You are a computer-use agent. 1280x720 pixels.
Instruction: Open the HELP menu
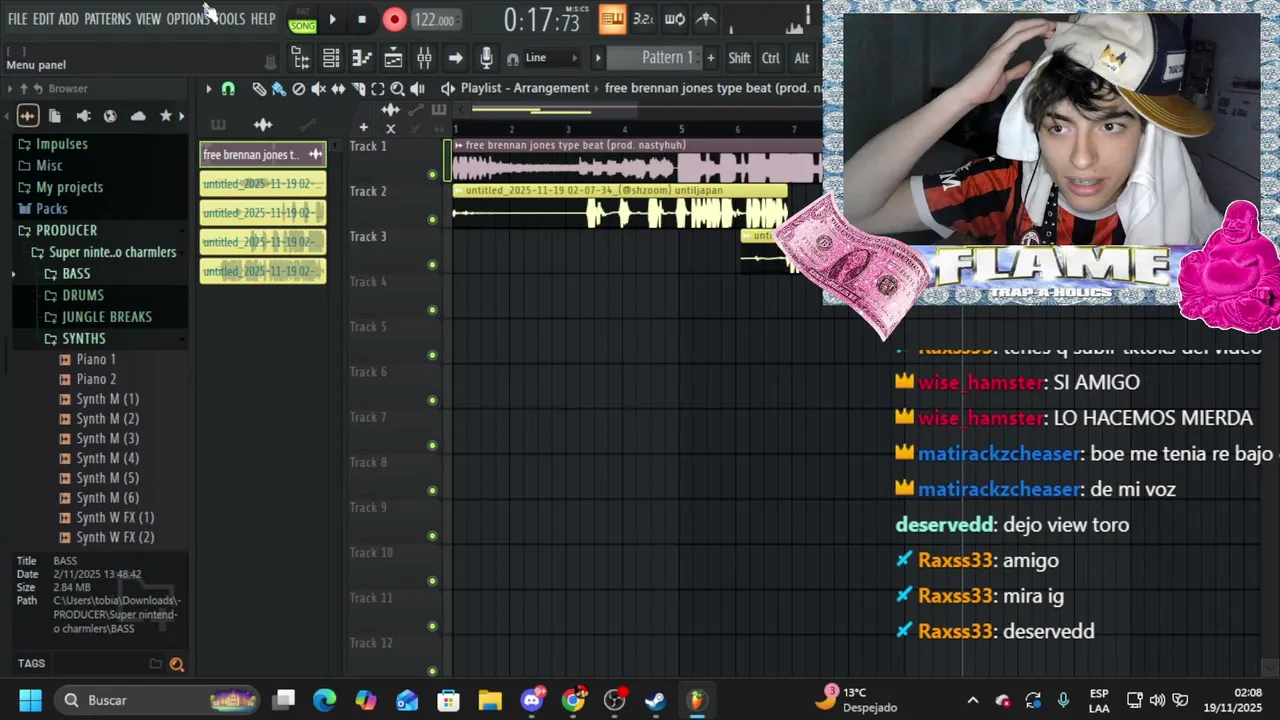tap(263, 19)
